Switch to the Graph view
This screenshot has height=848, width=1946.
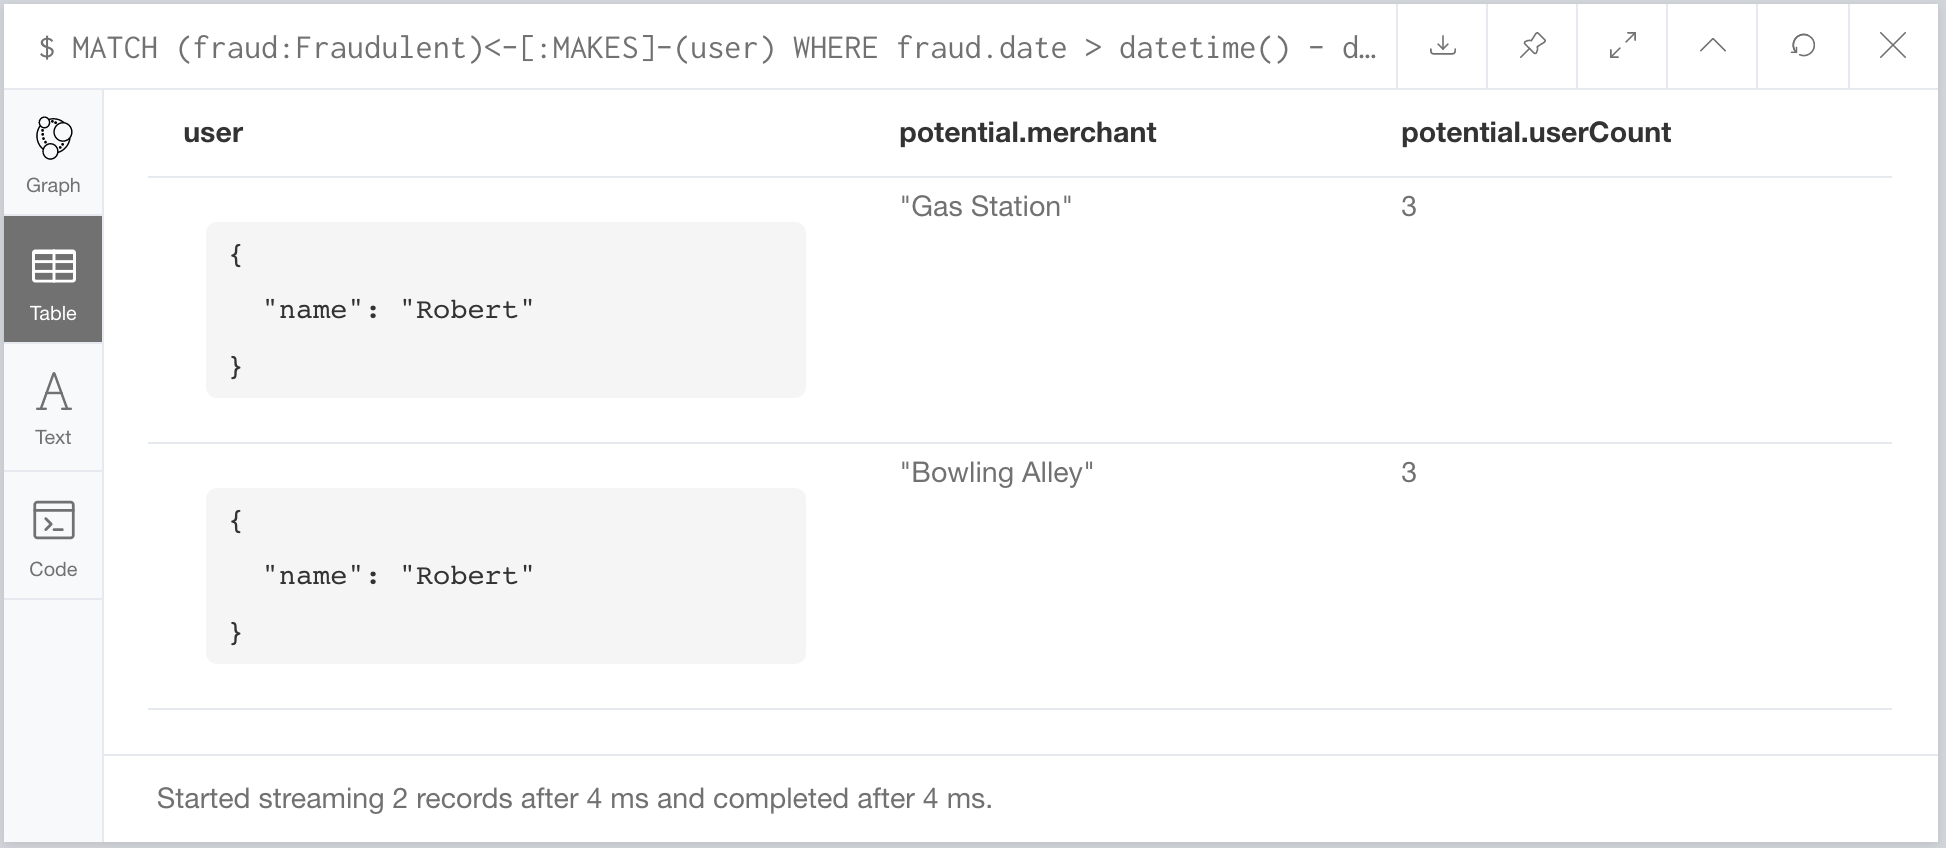53,155
